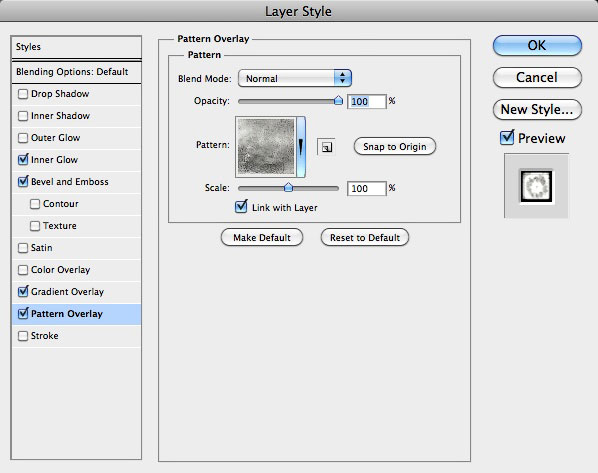
Task: Uncheck the Bevel and Emboss checkbox
Action: click(x=23, y=182)
